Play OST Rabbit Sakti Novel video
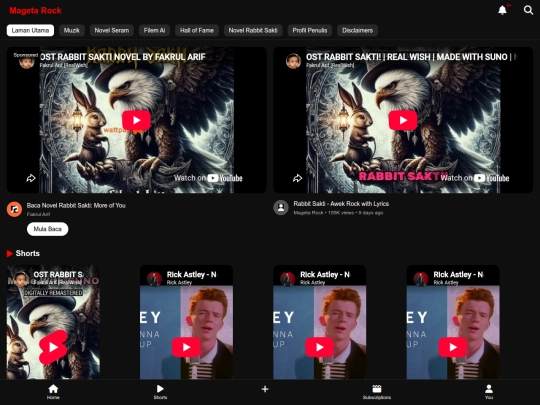 pyautogui.click(x=136, y=120)
